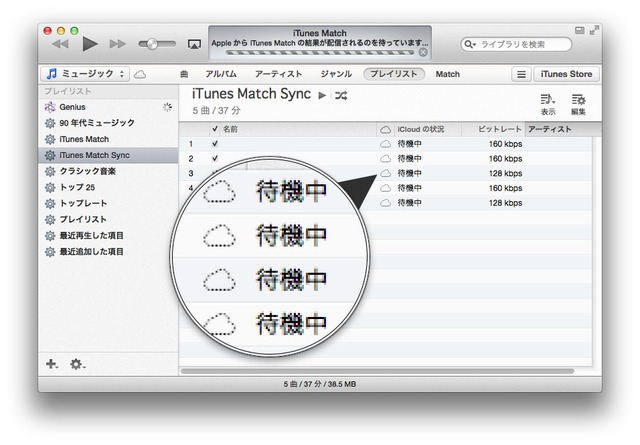Screen dimensions: 640x445
Task: Switch to the ジャンル tab
Action: tap(336, 74)
